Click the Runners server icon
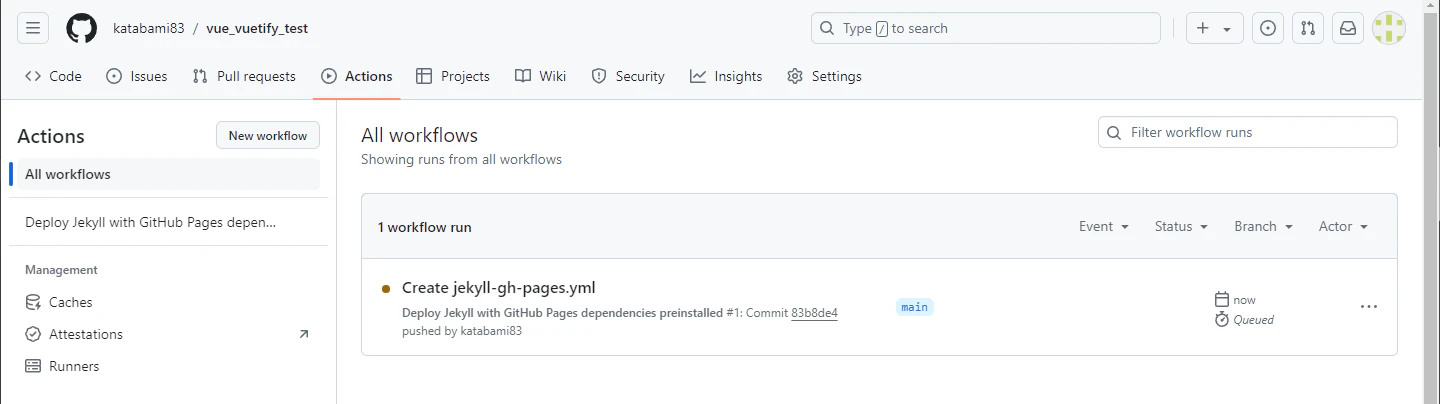Image resolution: width=1440 pixels, height=404 pixels. [33, 366]
